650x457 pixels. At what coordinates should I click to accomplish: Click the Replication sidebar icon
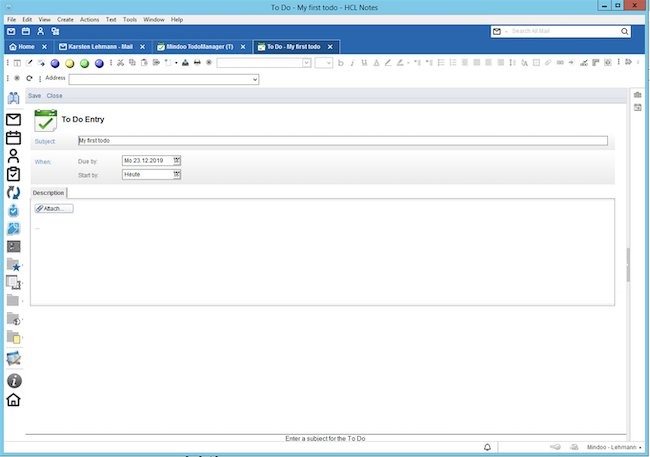pos(14,192)
